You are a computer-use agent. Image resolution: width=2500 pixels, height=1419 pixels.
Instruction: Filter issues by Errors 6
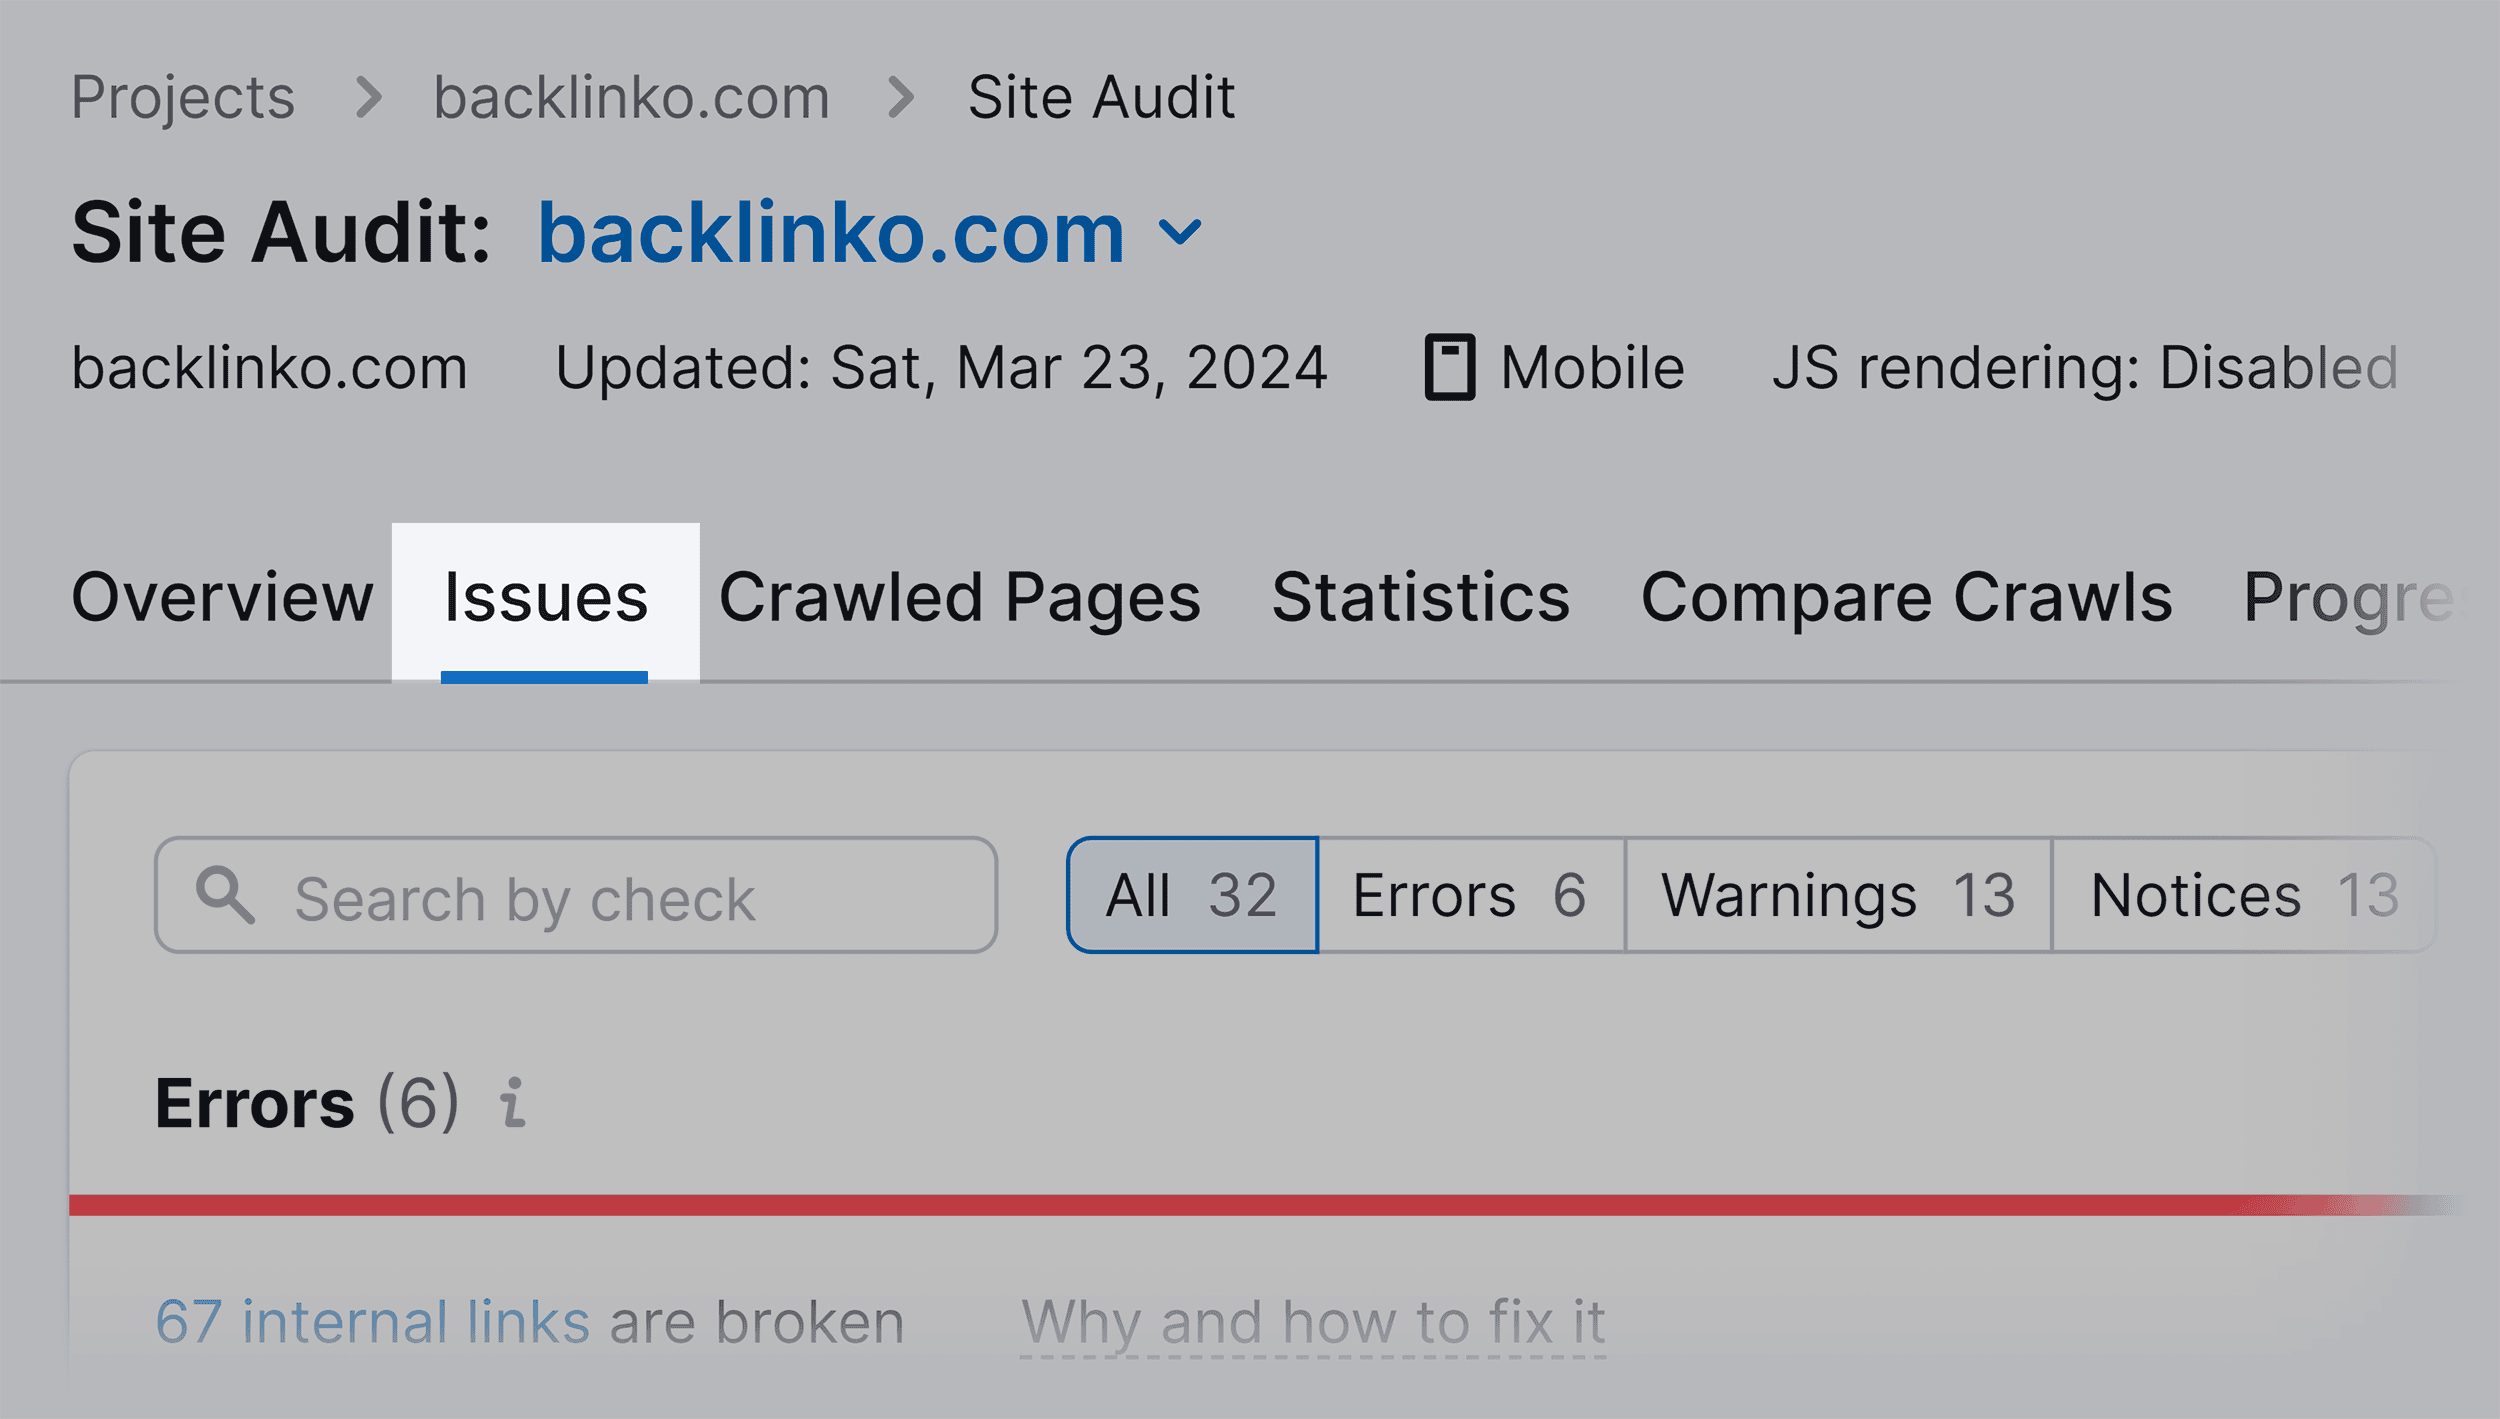1468,895
